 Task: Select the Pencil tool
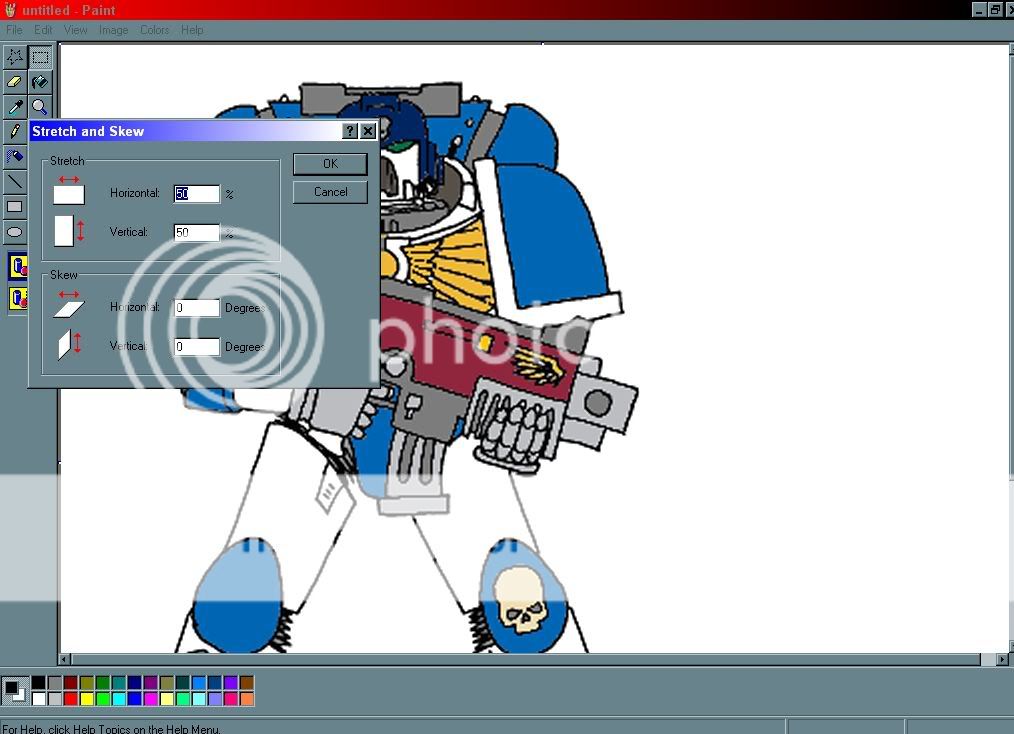(15, 132)
